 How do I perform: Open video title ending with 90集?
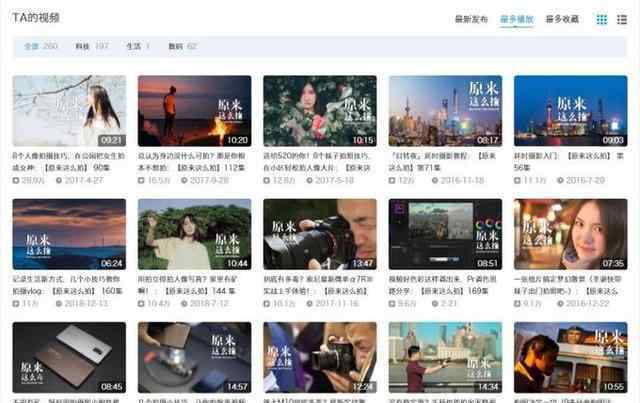69,162
